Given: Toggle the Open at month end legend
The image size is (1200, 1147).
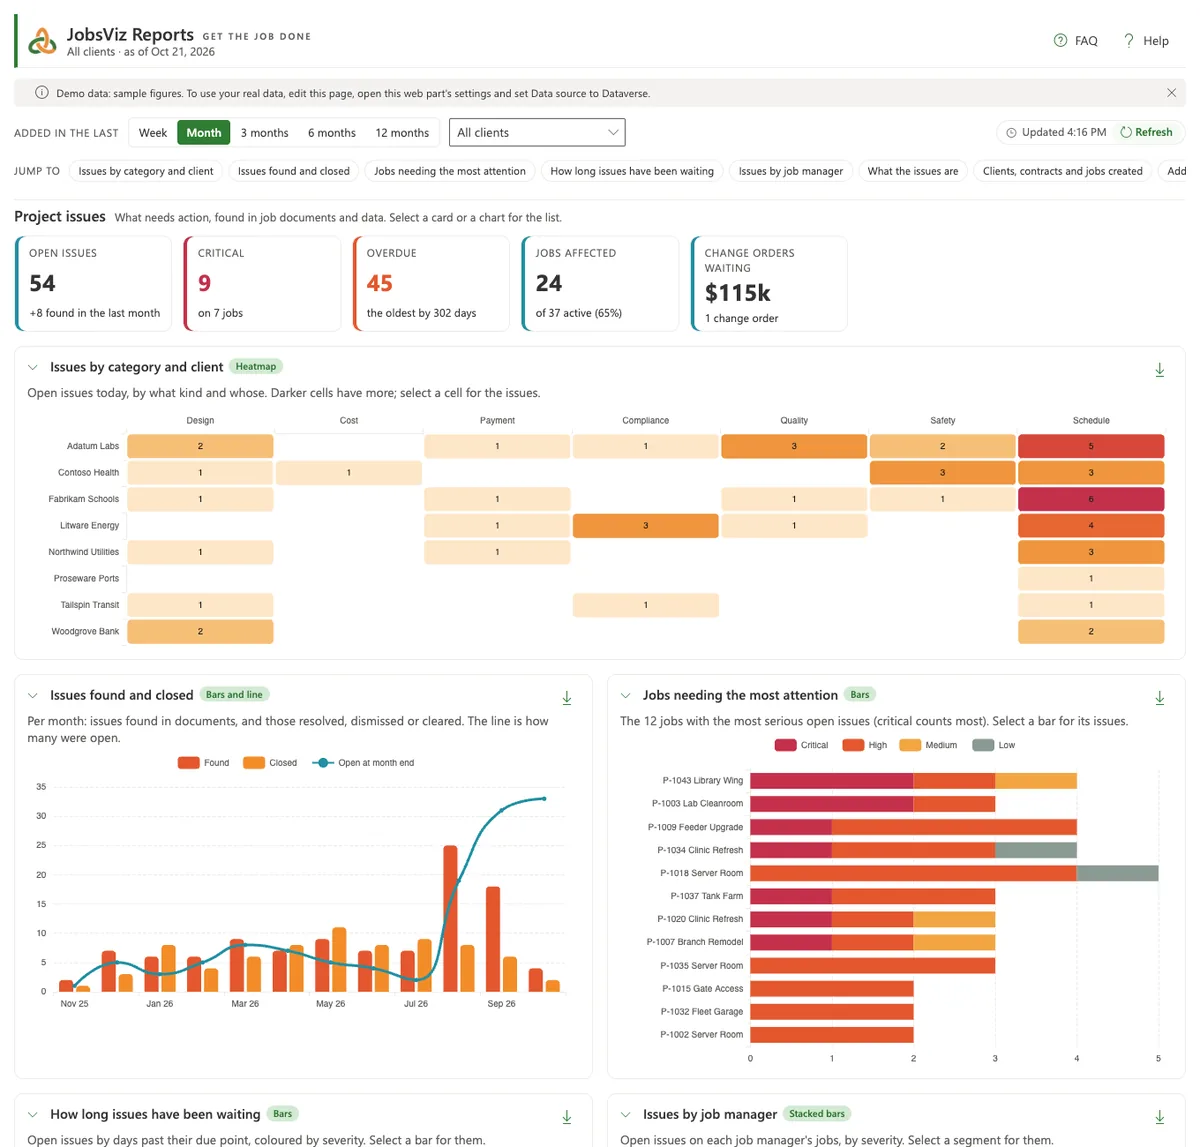Looking at the screenshot, I should click(363, 763).
